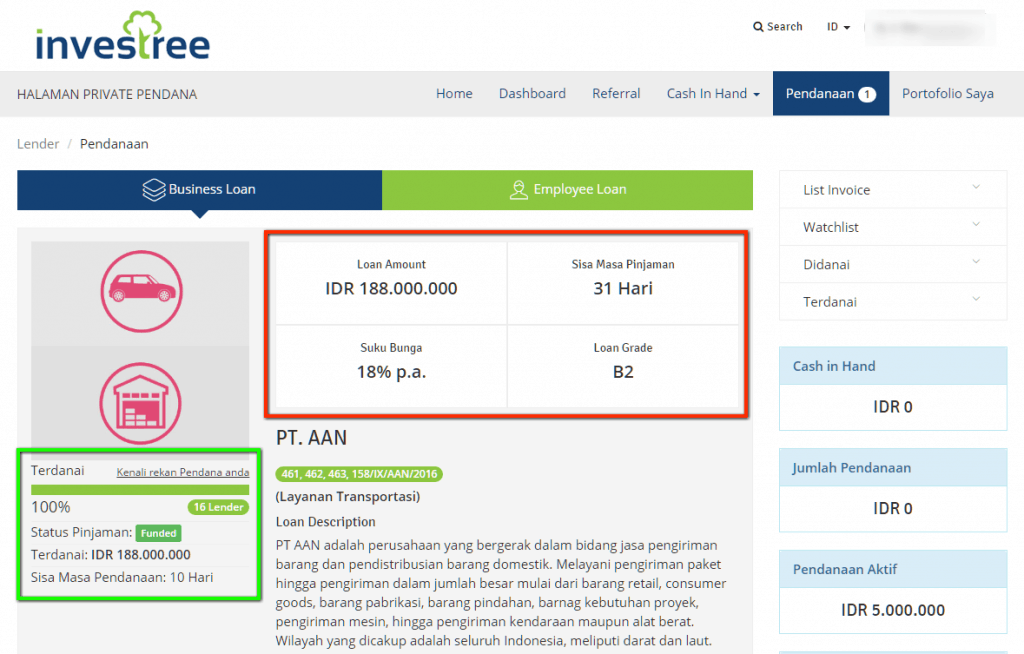Click the green Funded status badge
Viewport: 1024px width, 654px height.
click(158, 533)
